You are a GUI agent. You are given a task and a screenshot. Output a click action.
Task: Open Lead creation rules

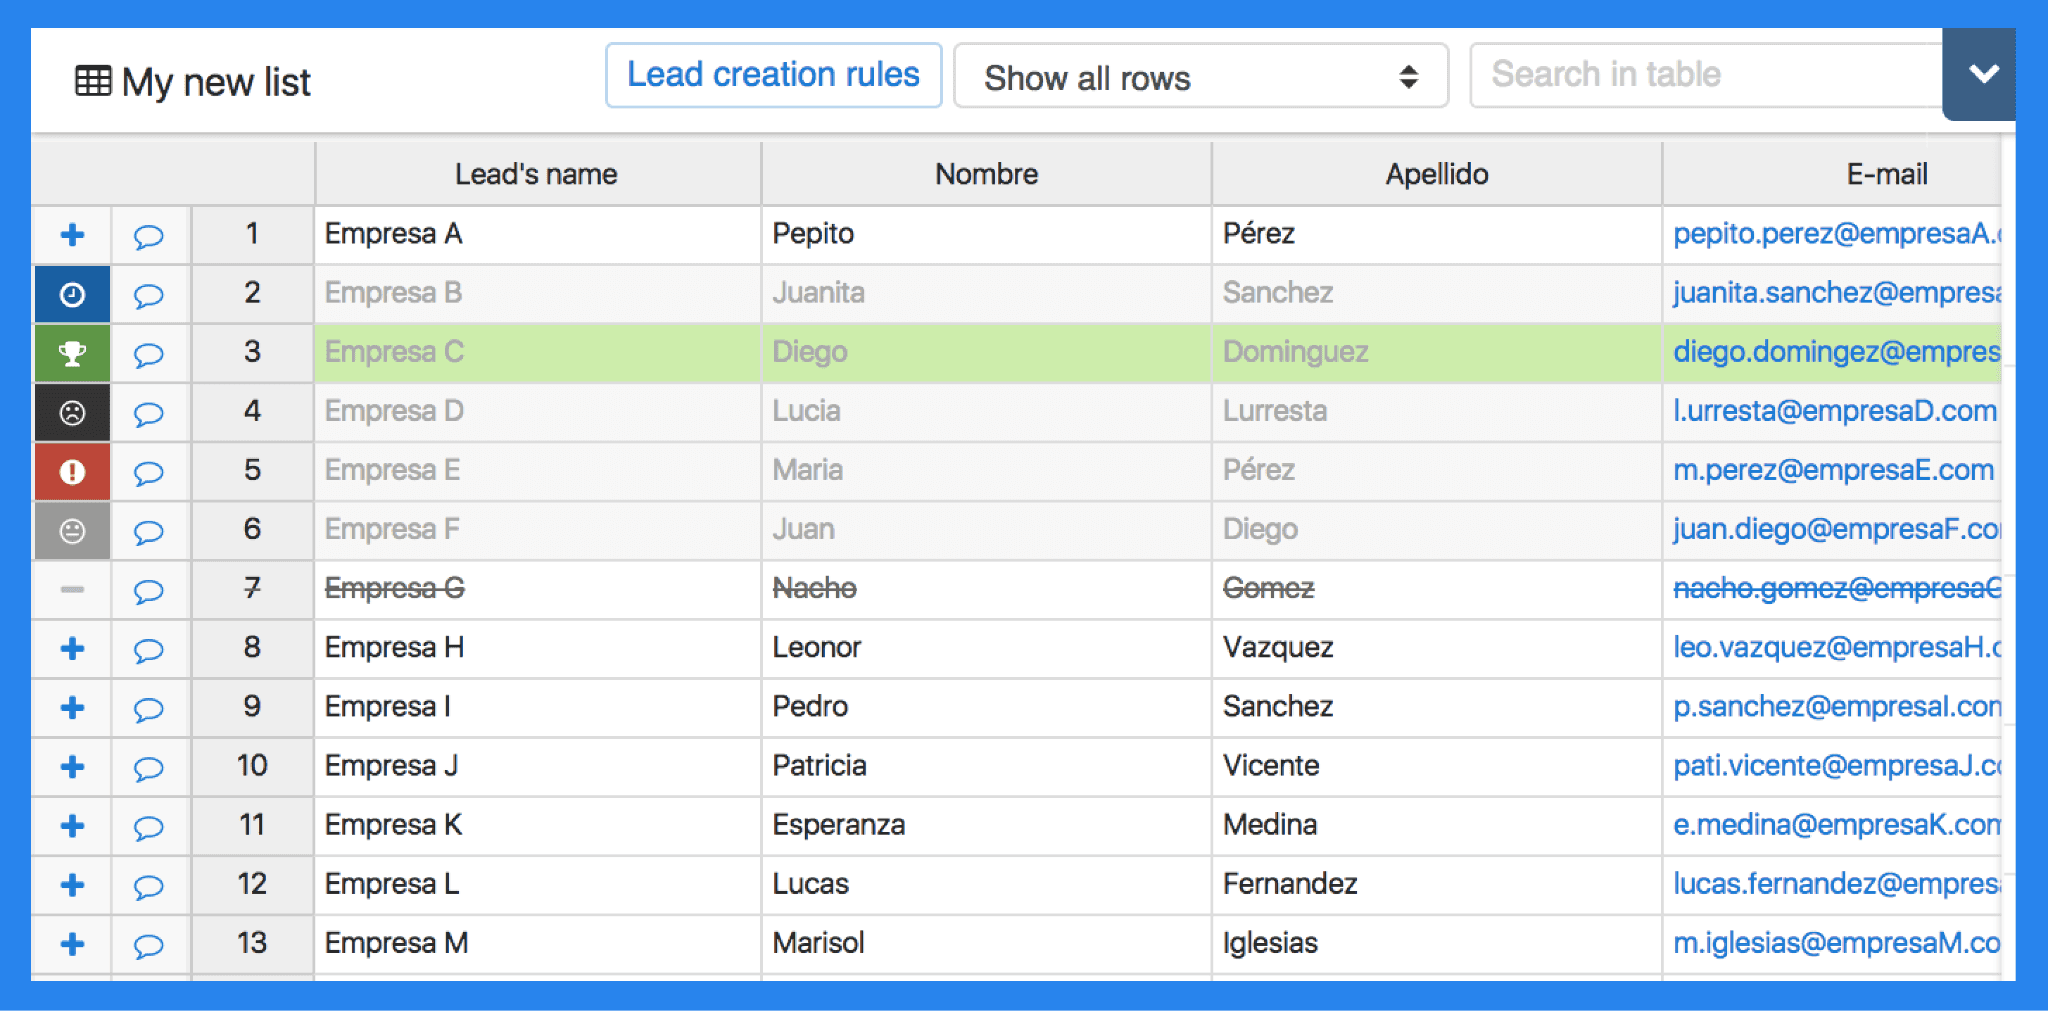773,75
